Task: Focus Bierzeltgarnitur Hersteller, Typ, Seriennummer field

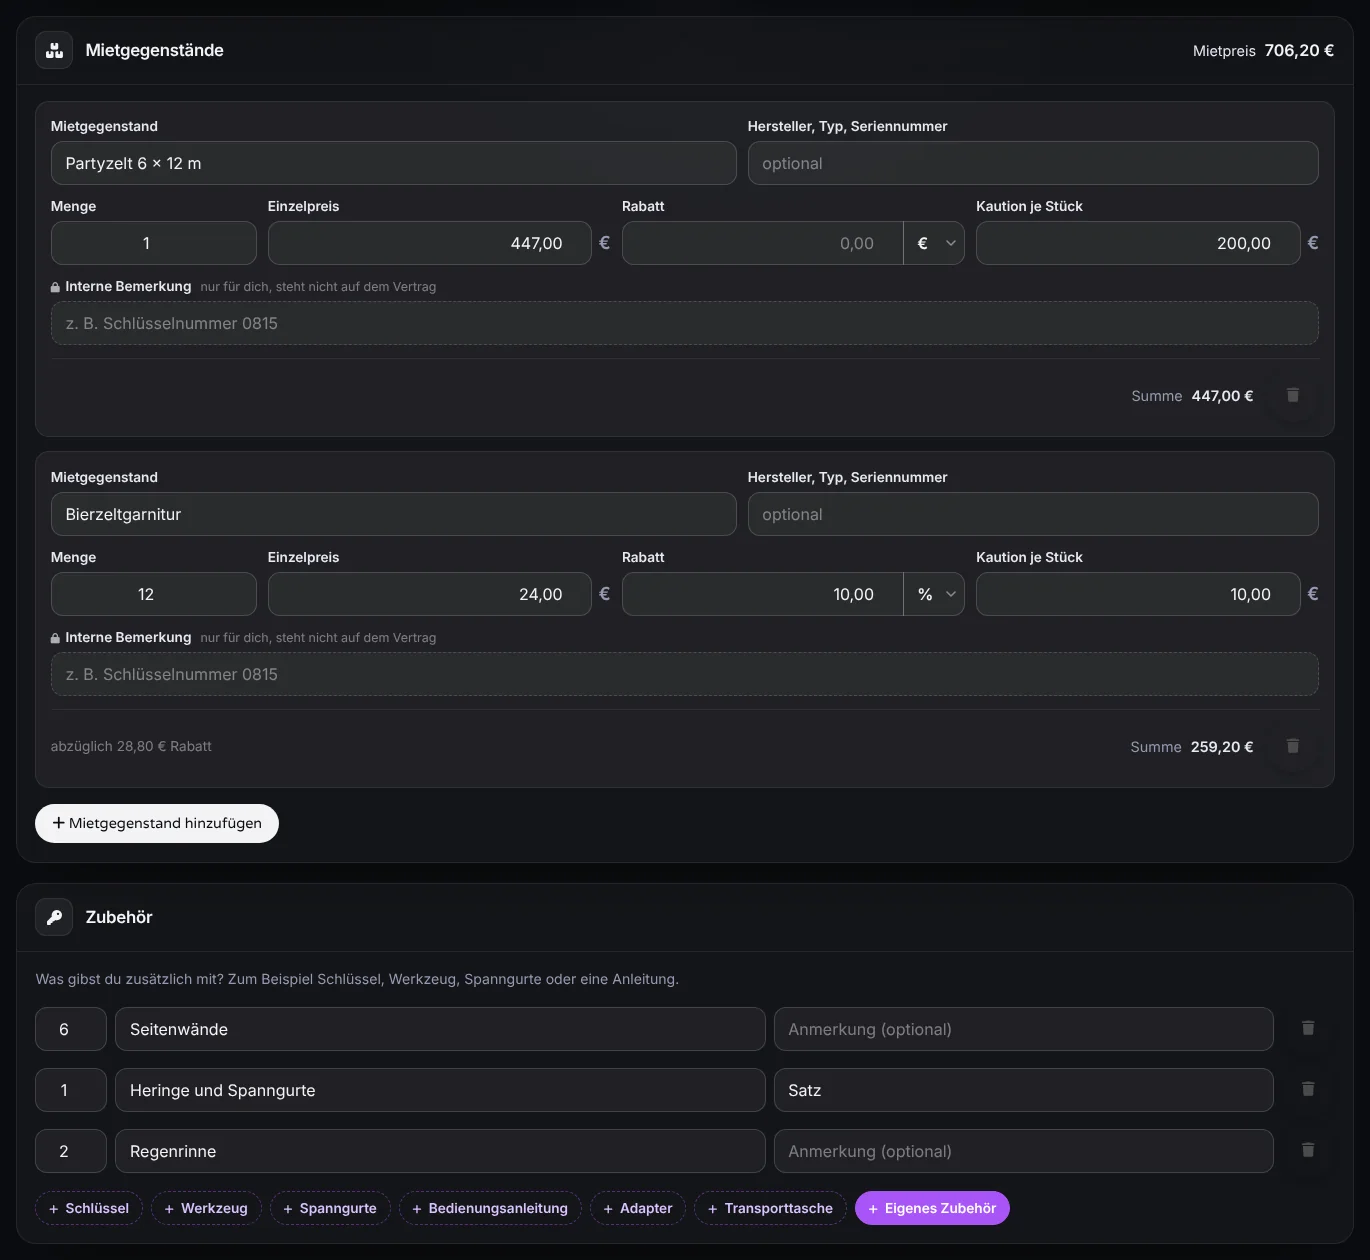Action: click(1033, 514)
